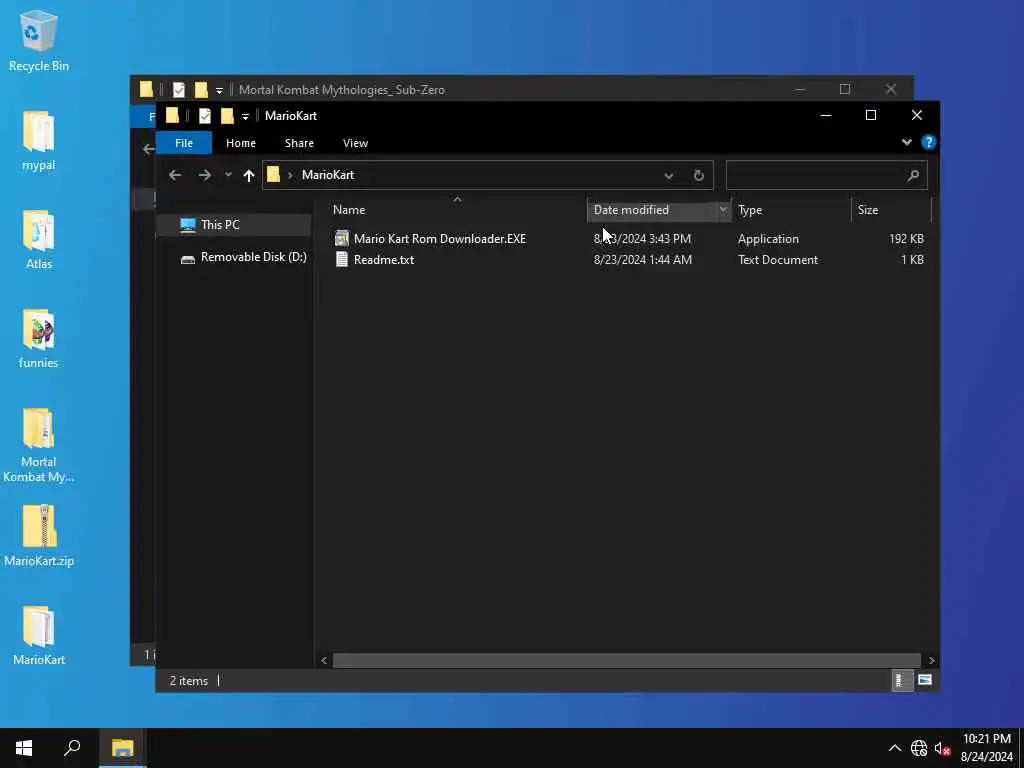Viewport: 1024px width, 768px height.
Task: Click the 192 KB size cell
Action: click(906, 238)
